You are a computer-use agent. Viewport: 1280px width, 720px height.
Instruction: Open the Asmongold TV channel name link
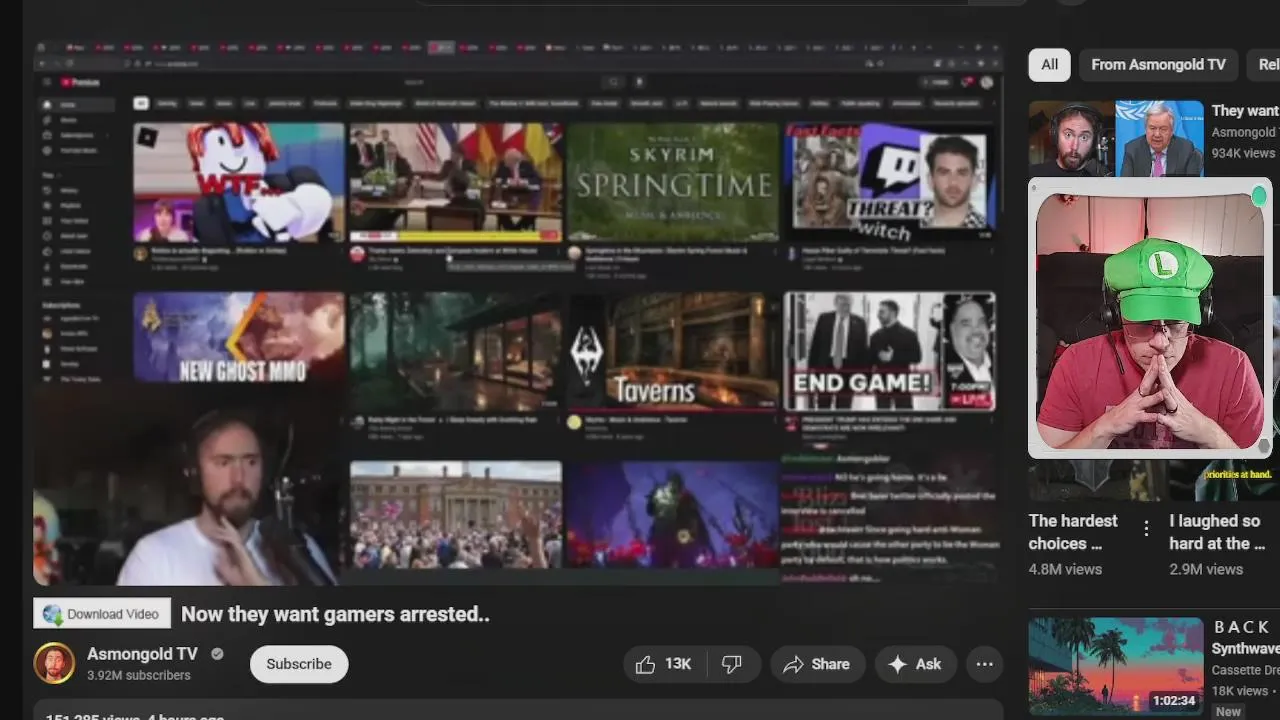pos(142,654)
